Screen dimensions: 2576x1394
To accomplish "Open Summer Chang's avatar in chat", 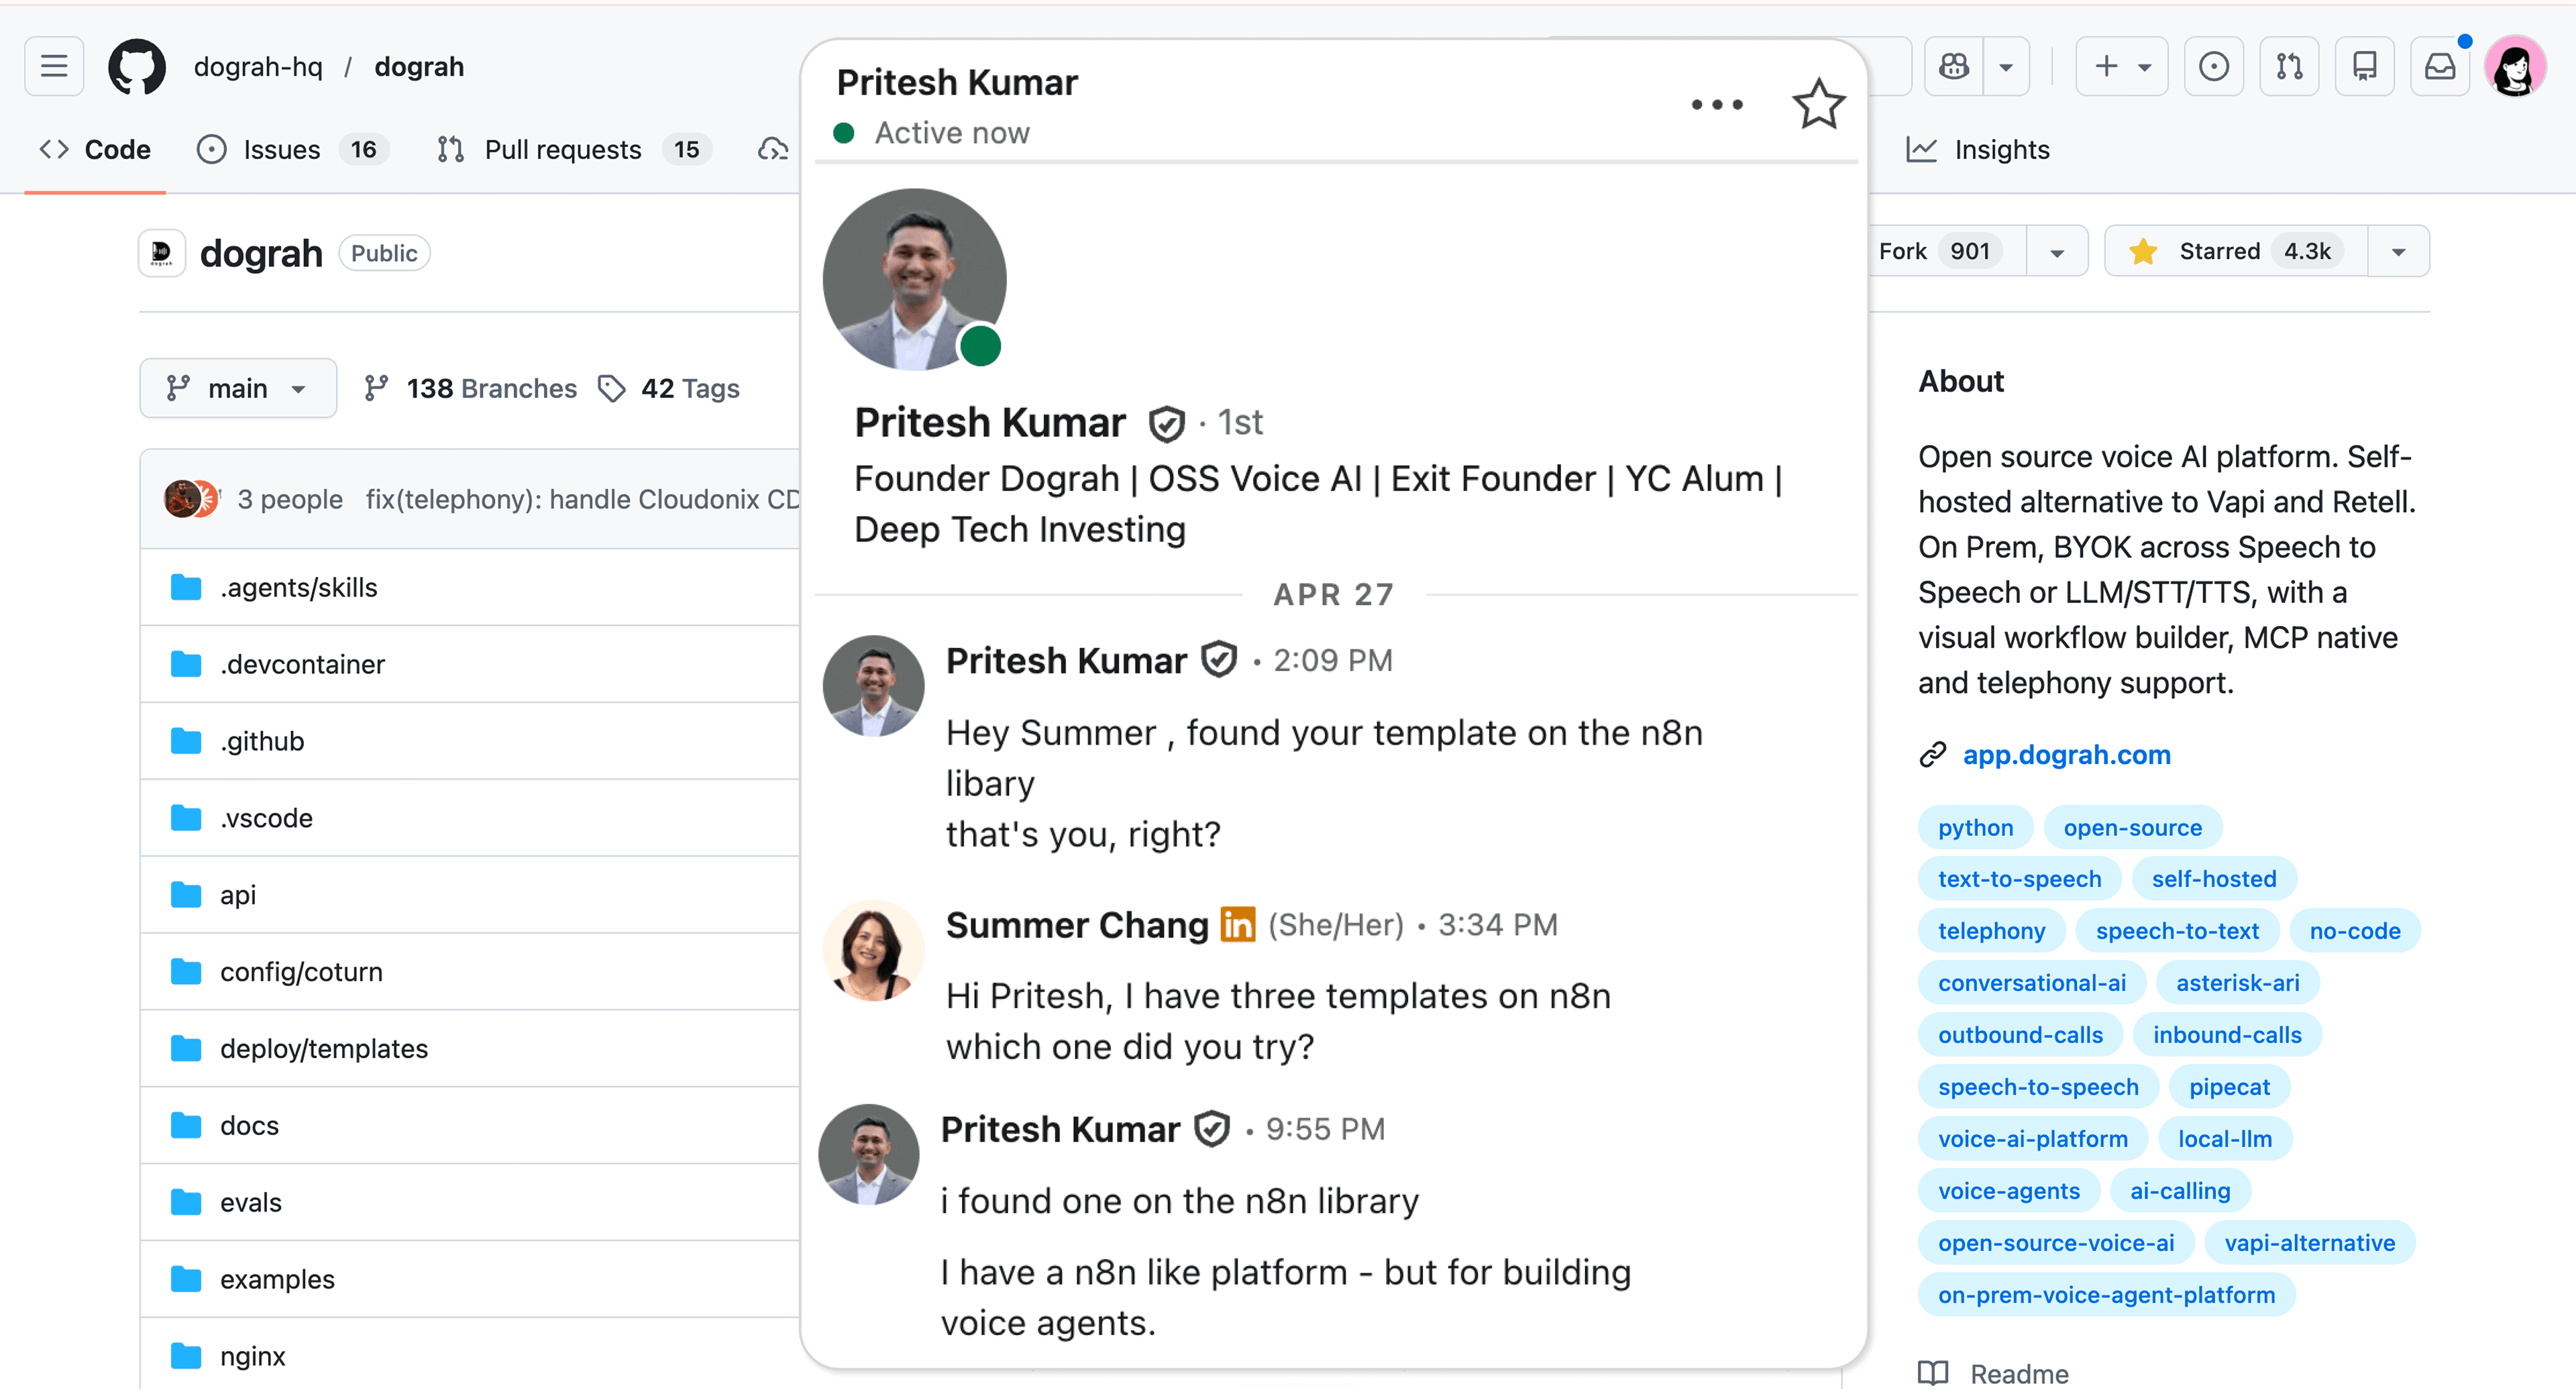I will tap(873, 950).
